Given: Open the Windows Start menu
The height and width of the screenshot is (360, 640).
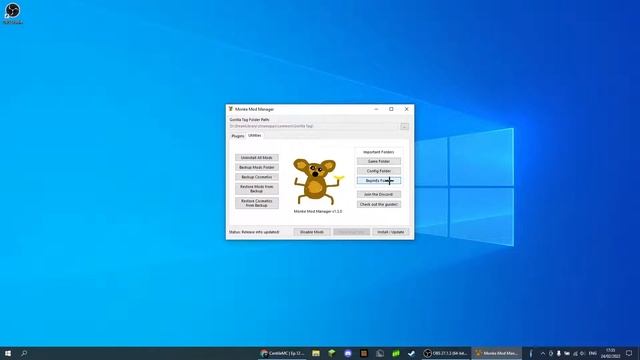Looking at the screenshot, I should pyautogui.click(x=8, y=353).
